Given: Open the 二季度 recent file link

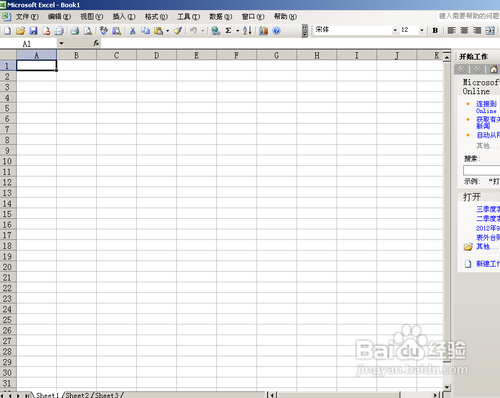Looking at the screenshot, I should (x=488, y=218).
